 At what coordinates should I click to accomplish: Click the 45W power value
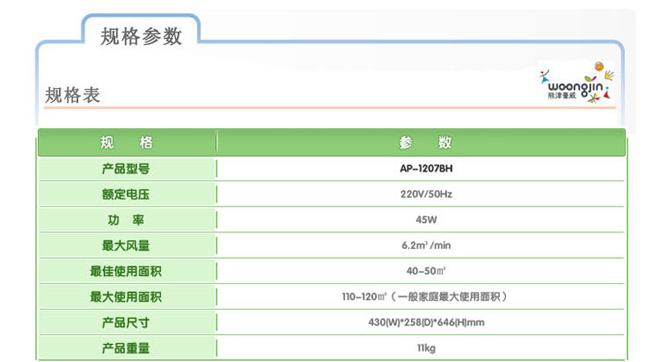[426, 220]
